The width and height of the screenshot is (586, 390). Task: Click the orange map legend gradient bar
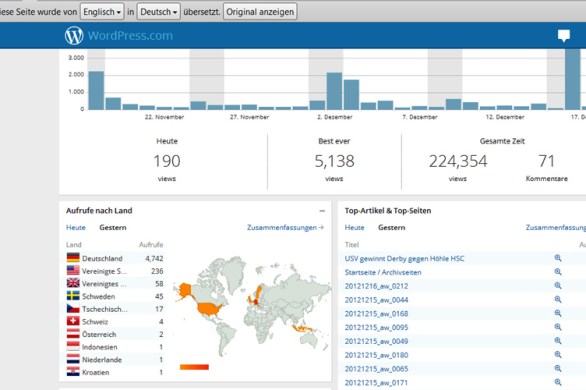[194, 367]
